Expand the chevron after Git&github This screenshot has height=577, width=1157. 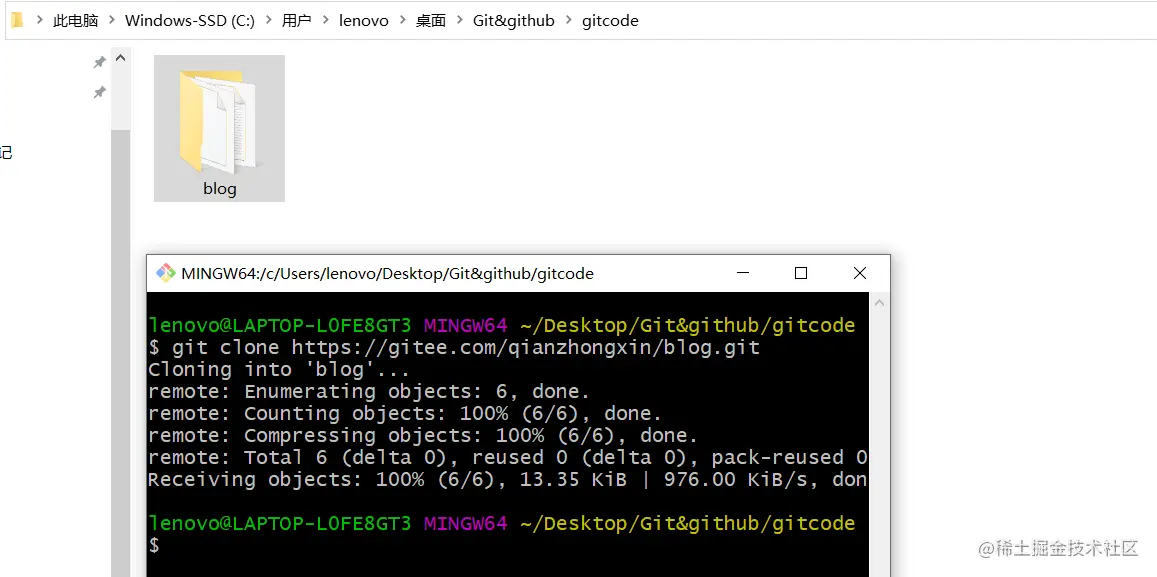[569, 21]
